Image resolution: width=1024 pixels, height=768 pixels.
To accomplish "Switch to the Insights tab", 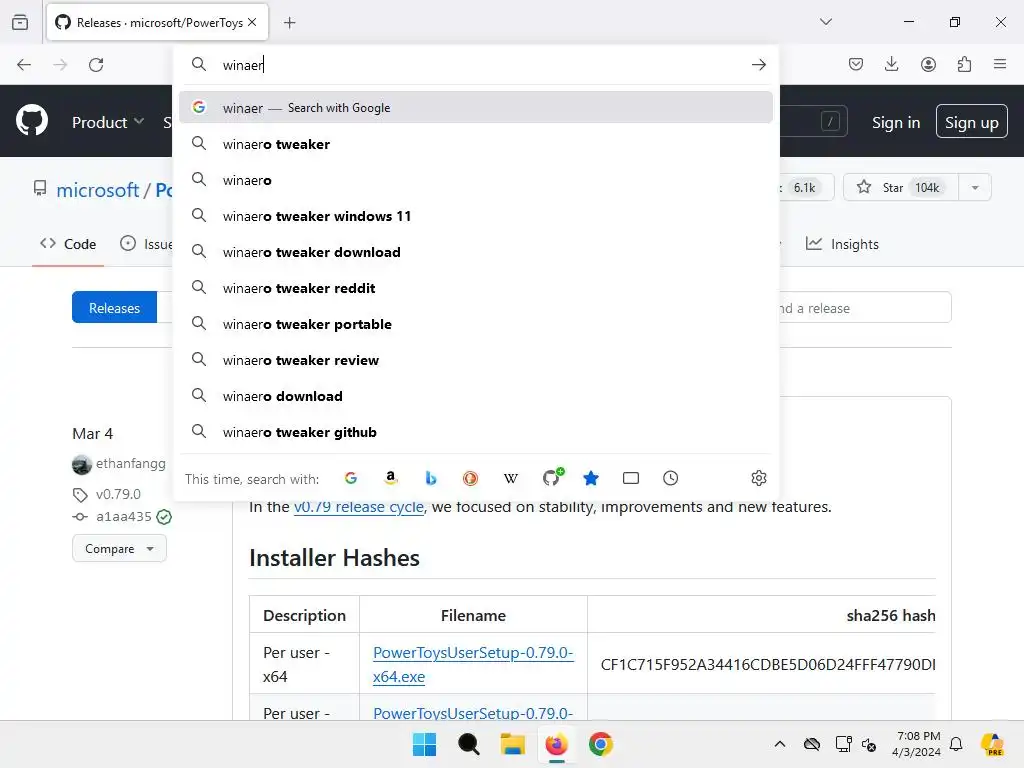I will (x=842, y=244).
